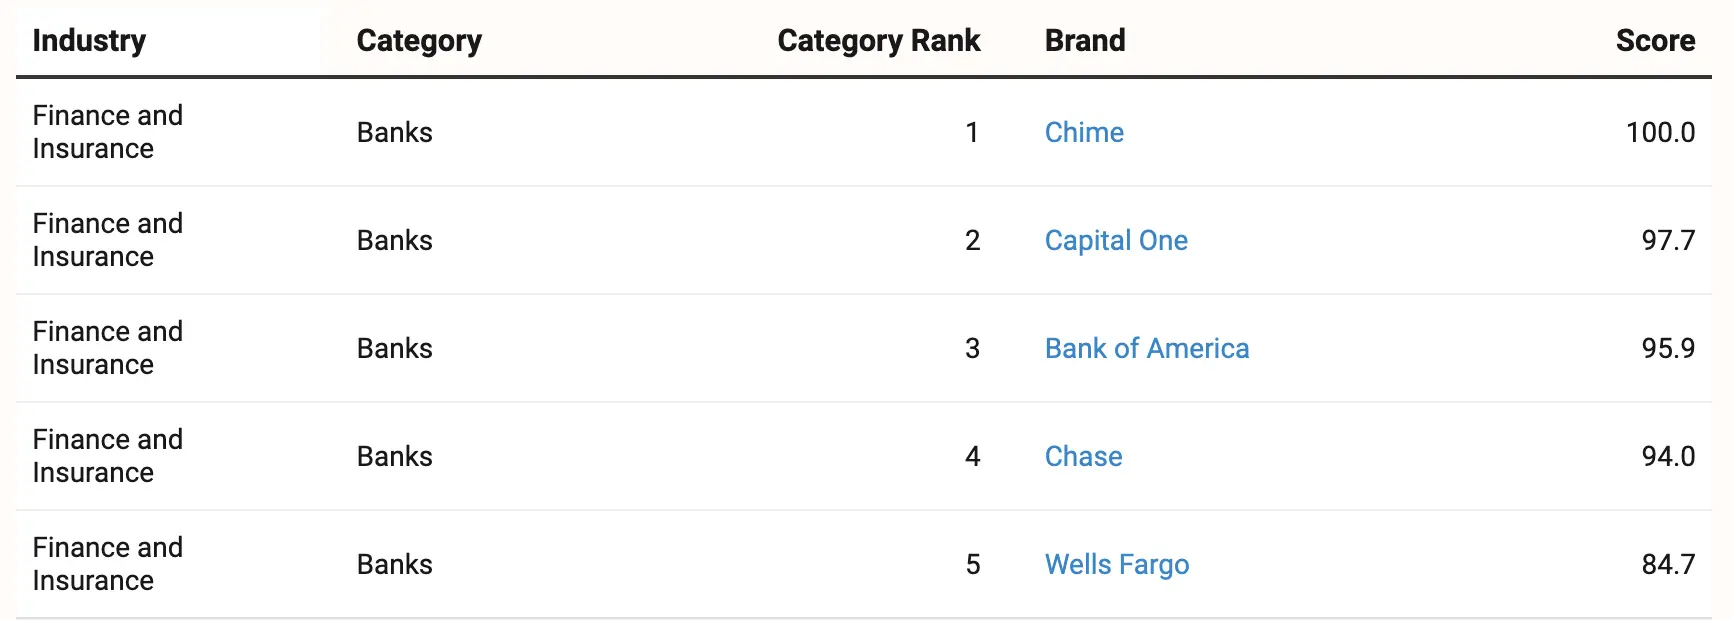Click the 84.7 score cell
The width and height of the screenshot is (1732, 620).
point(1668,564)
